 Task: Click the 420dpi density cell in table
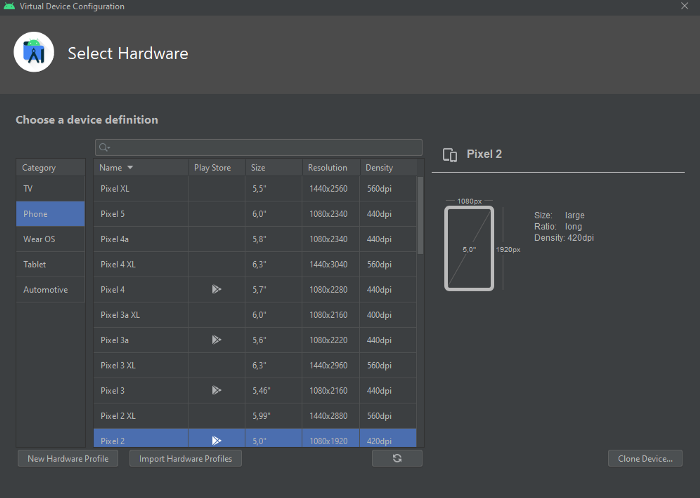(388, 438)
